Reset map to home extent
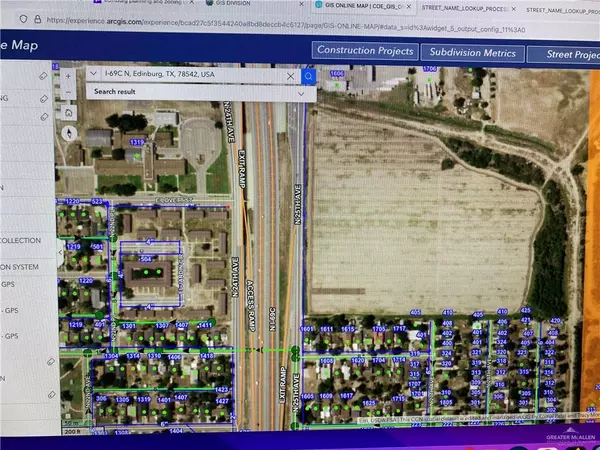The width and height of the screenshot is (600, 450). point(69,112)
